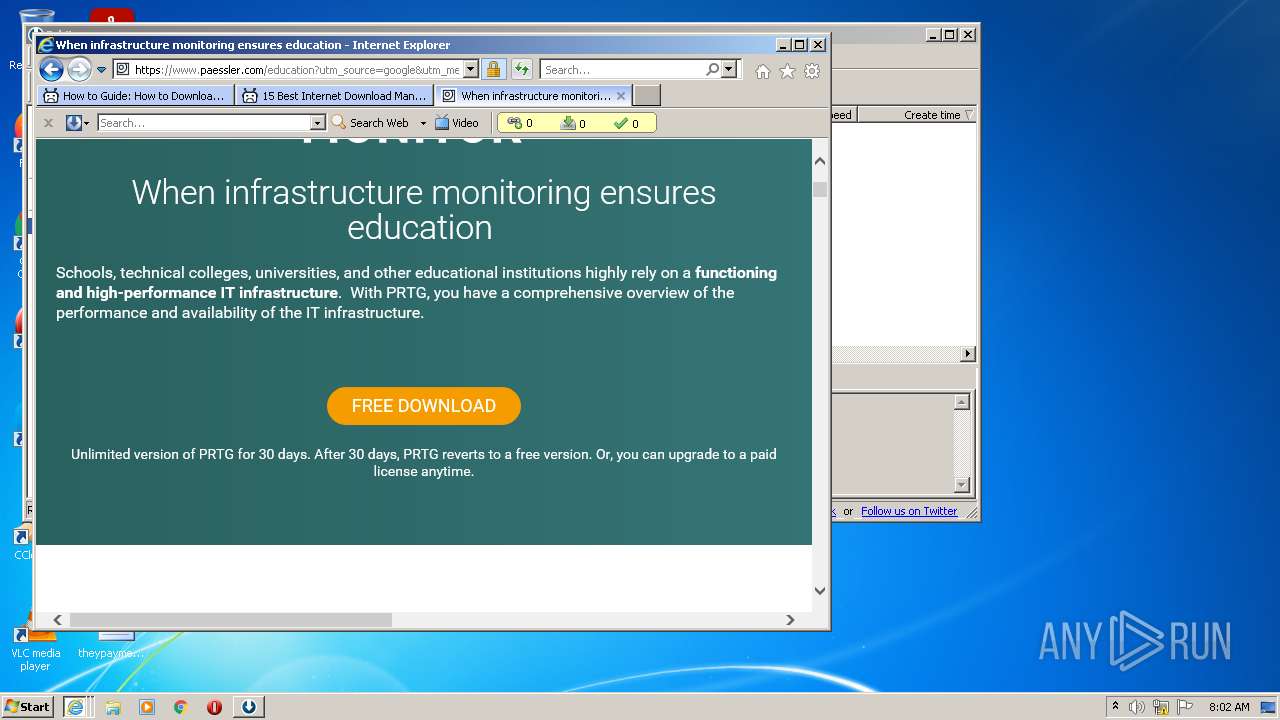Image resolution: width=1280 pixels, height=720 pixels.
Task: Switch to the How to Guide tab
Action: (x=136, y=96)
